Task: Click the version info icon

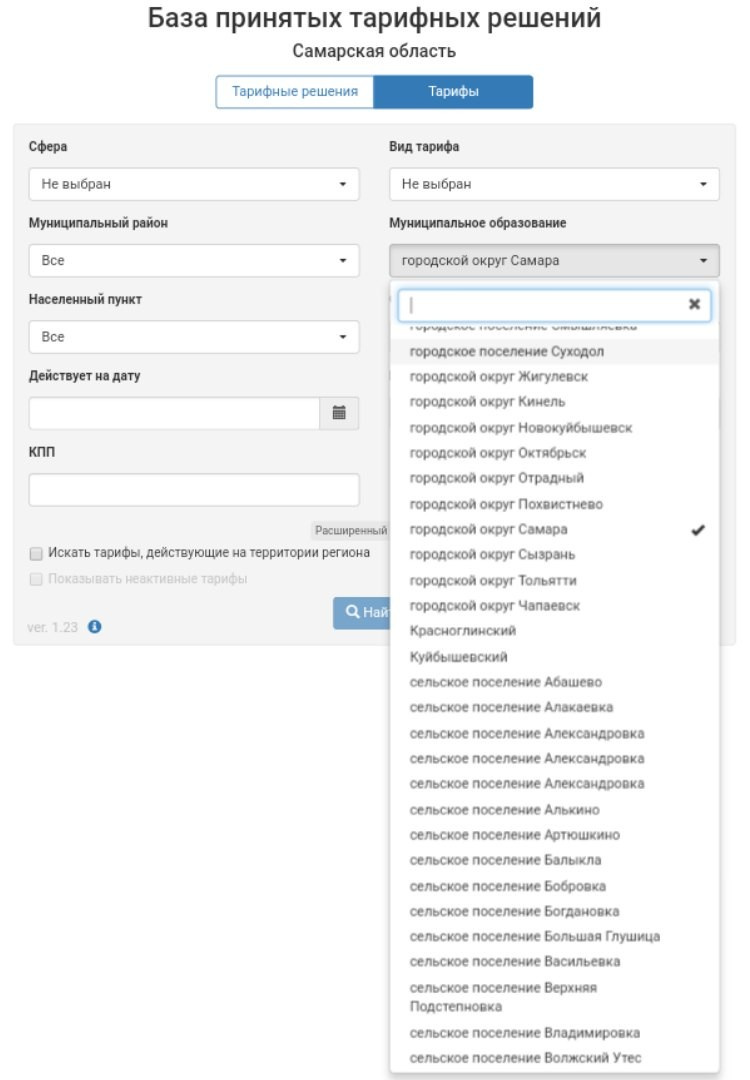Action: click(x=95, y=627)
